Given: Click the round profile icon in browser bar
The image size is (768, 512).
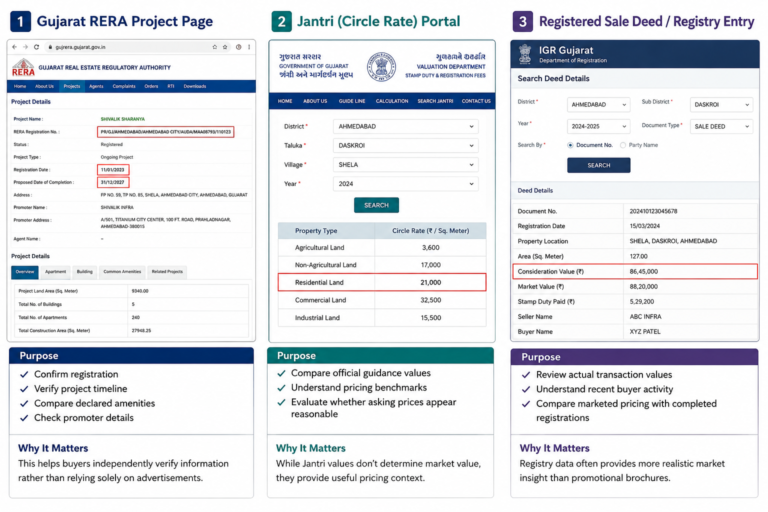Looking at the screenshot, I should click(x=239, y=47).
